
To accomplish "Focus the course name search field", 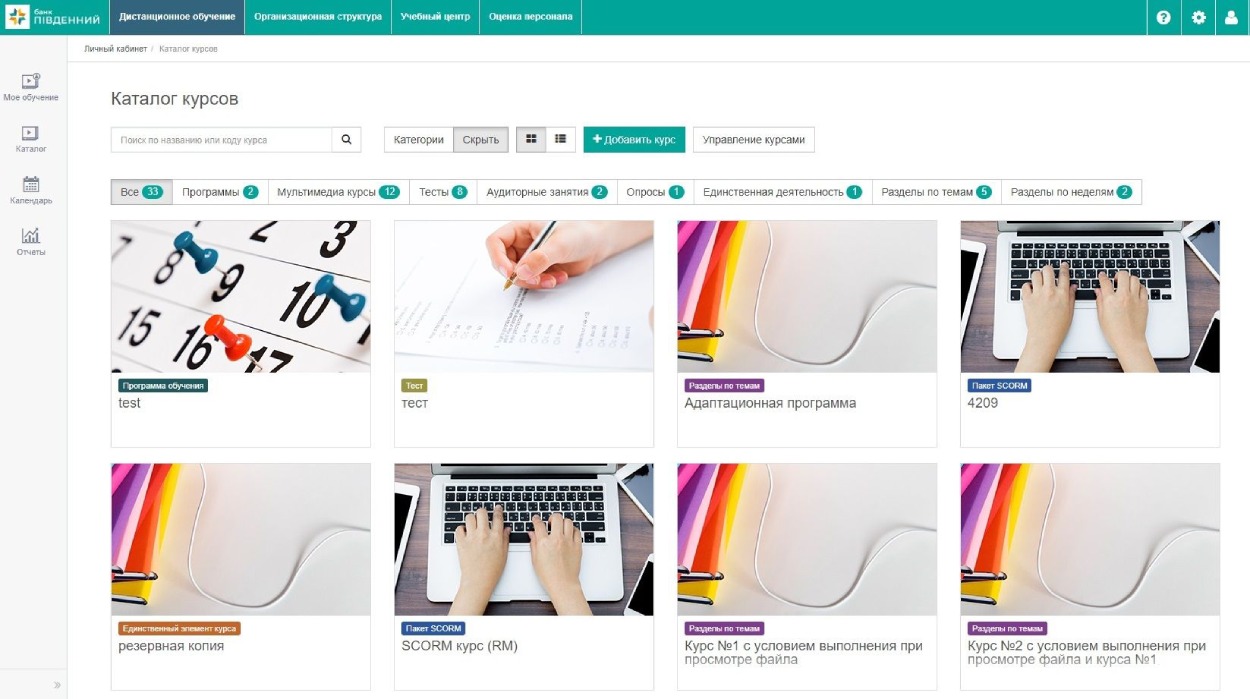I will pyautogui.click(x=221, y=140).
